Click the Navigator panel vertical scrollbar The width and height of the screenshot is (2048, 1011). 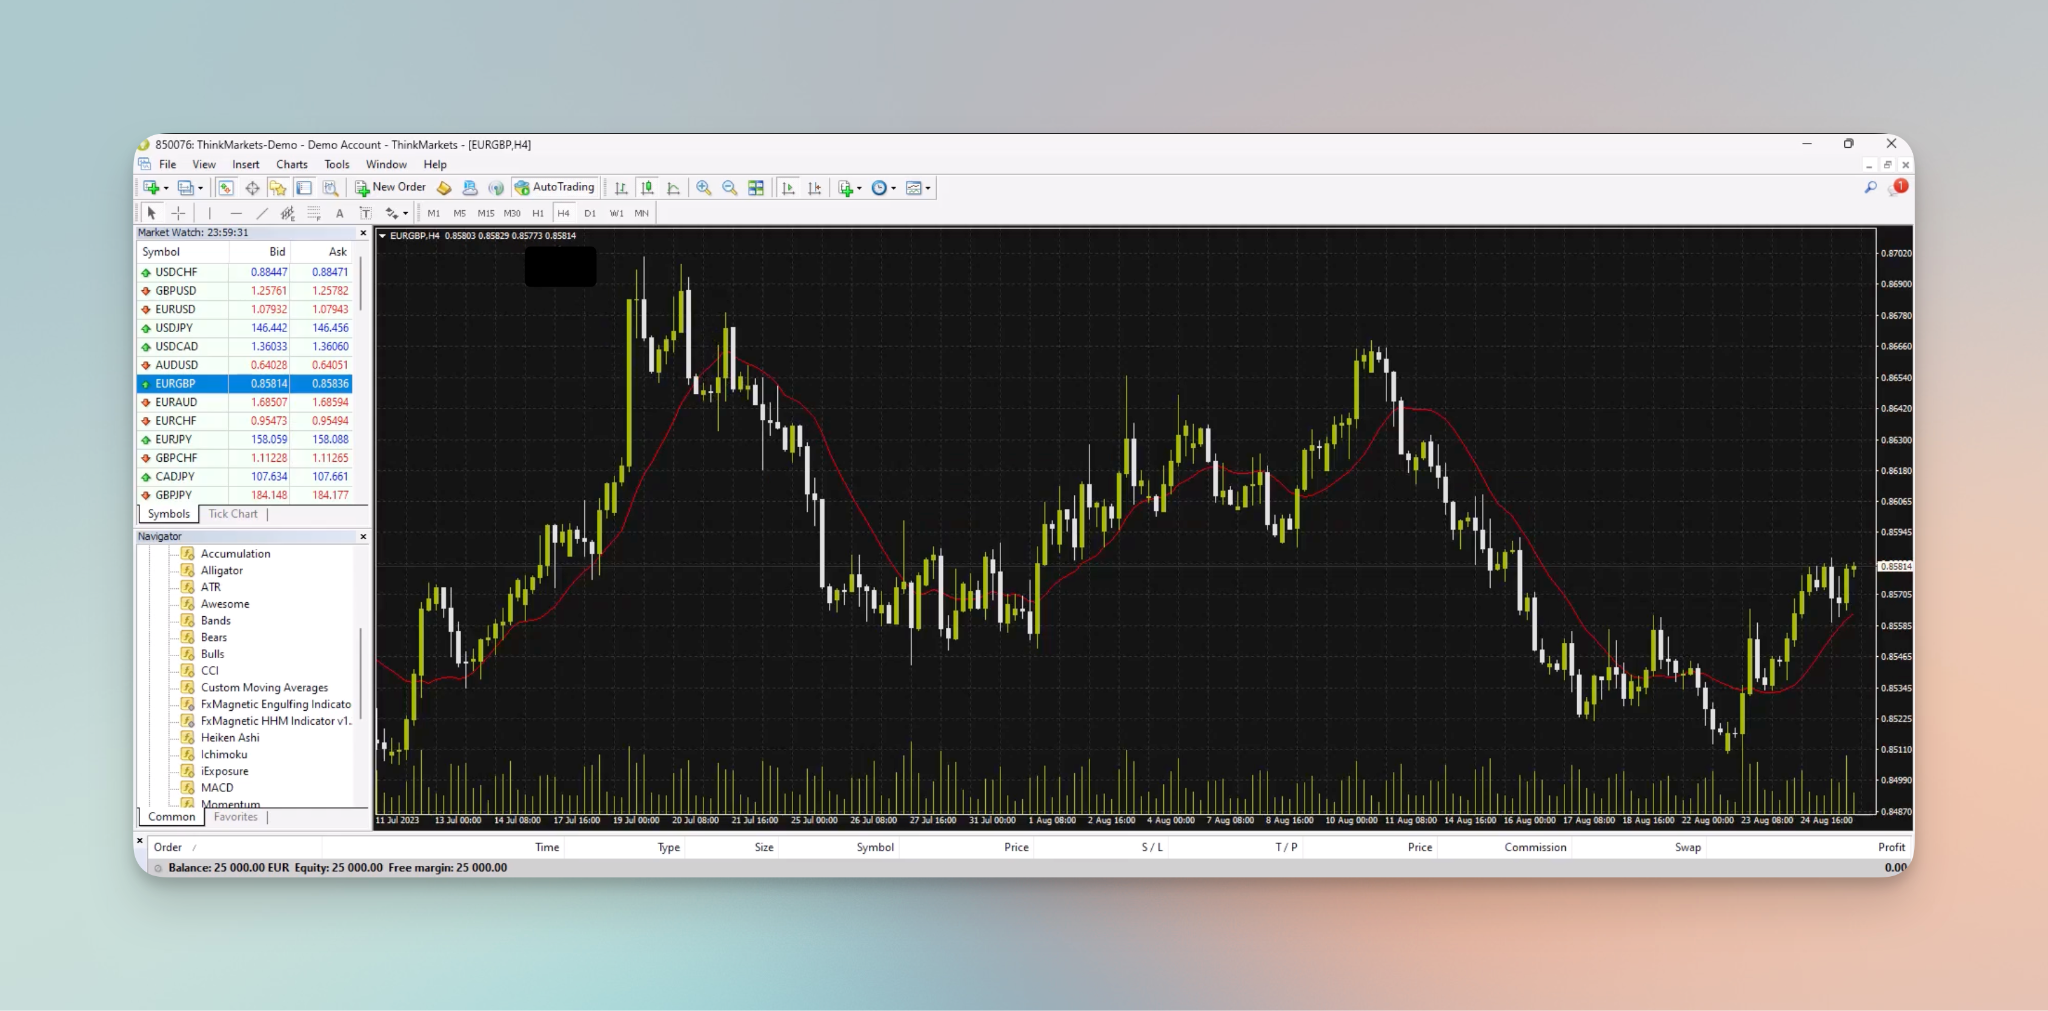(x=361, y=675)
